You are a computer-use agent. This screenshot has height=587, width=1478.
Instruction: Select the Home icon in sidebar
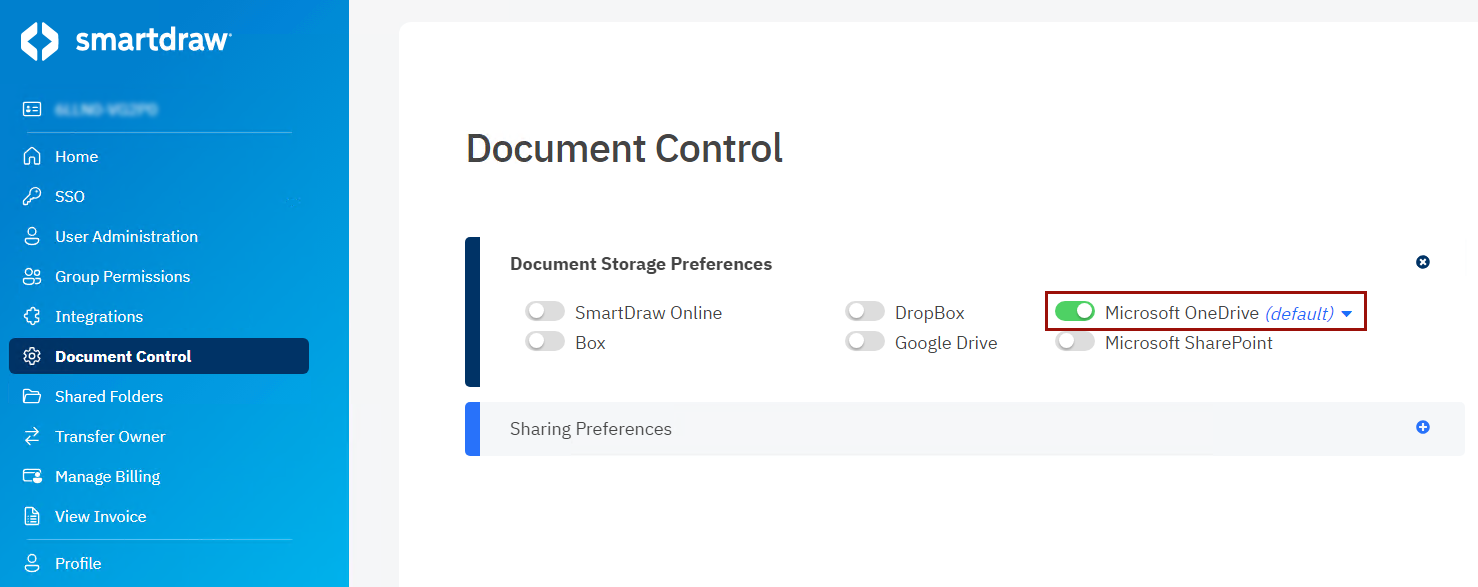pos(32,156)
